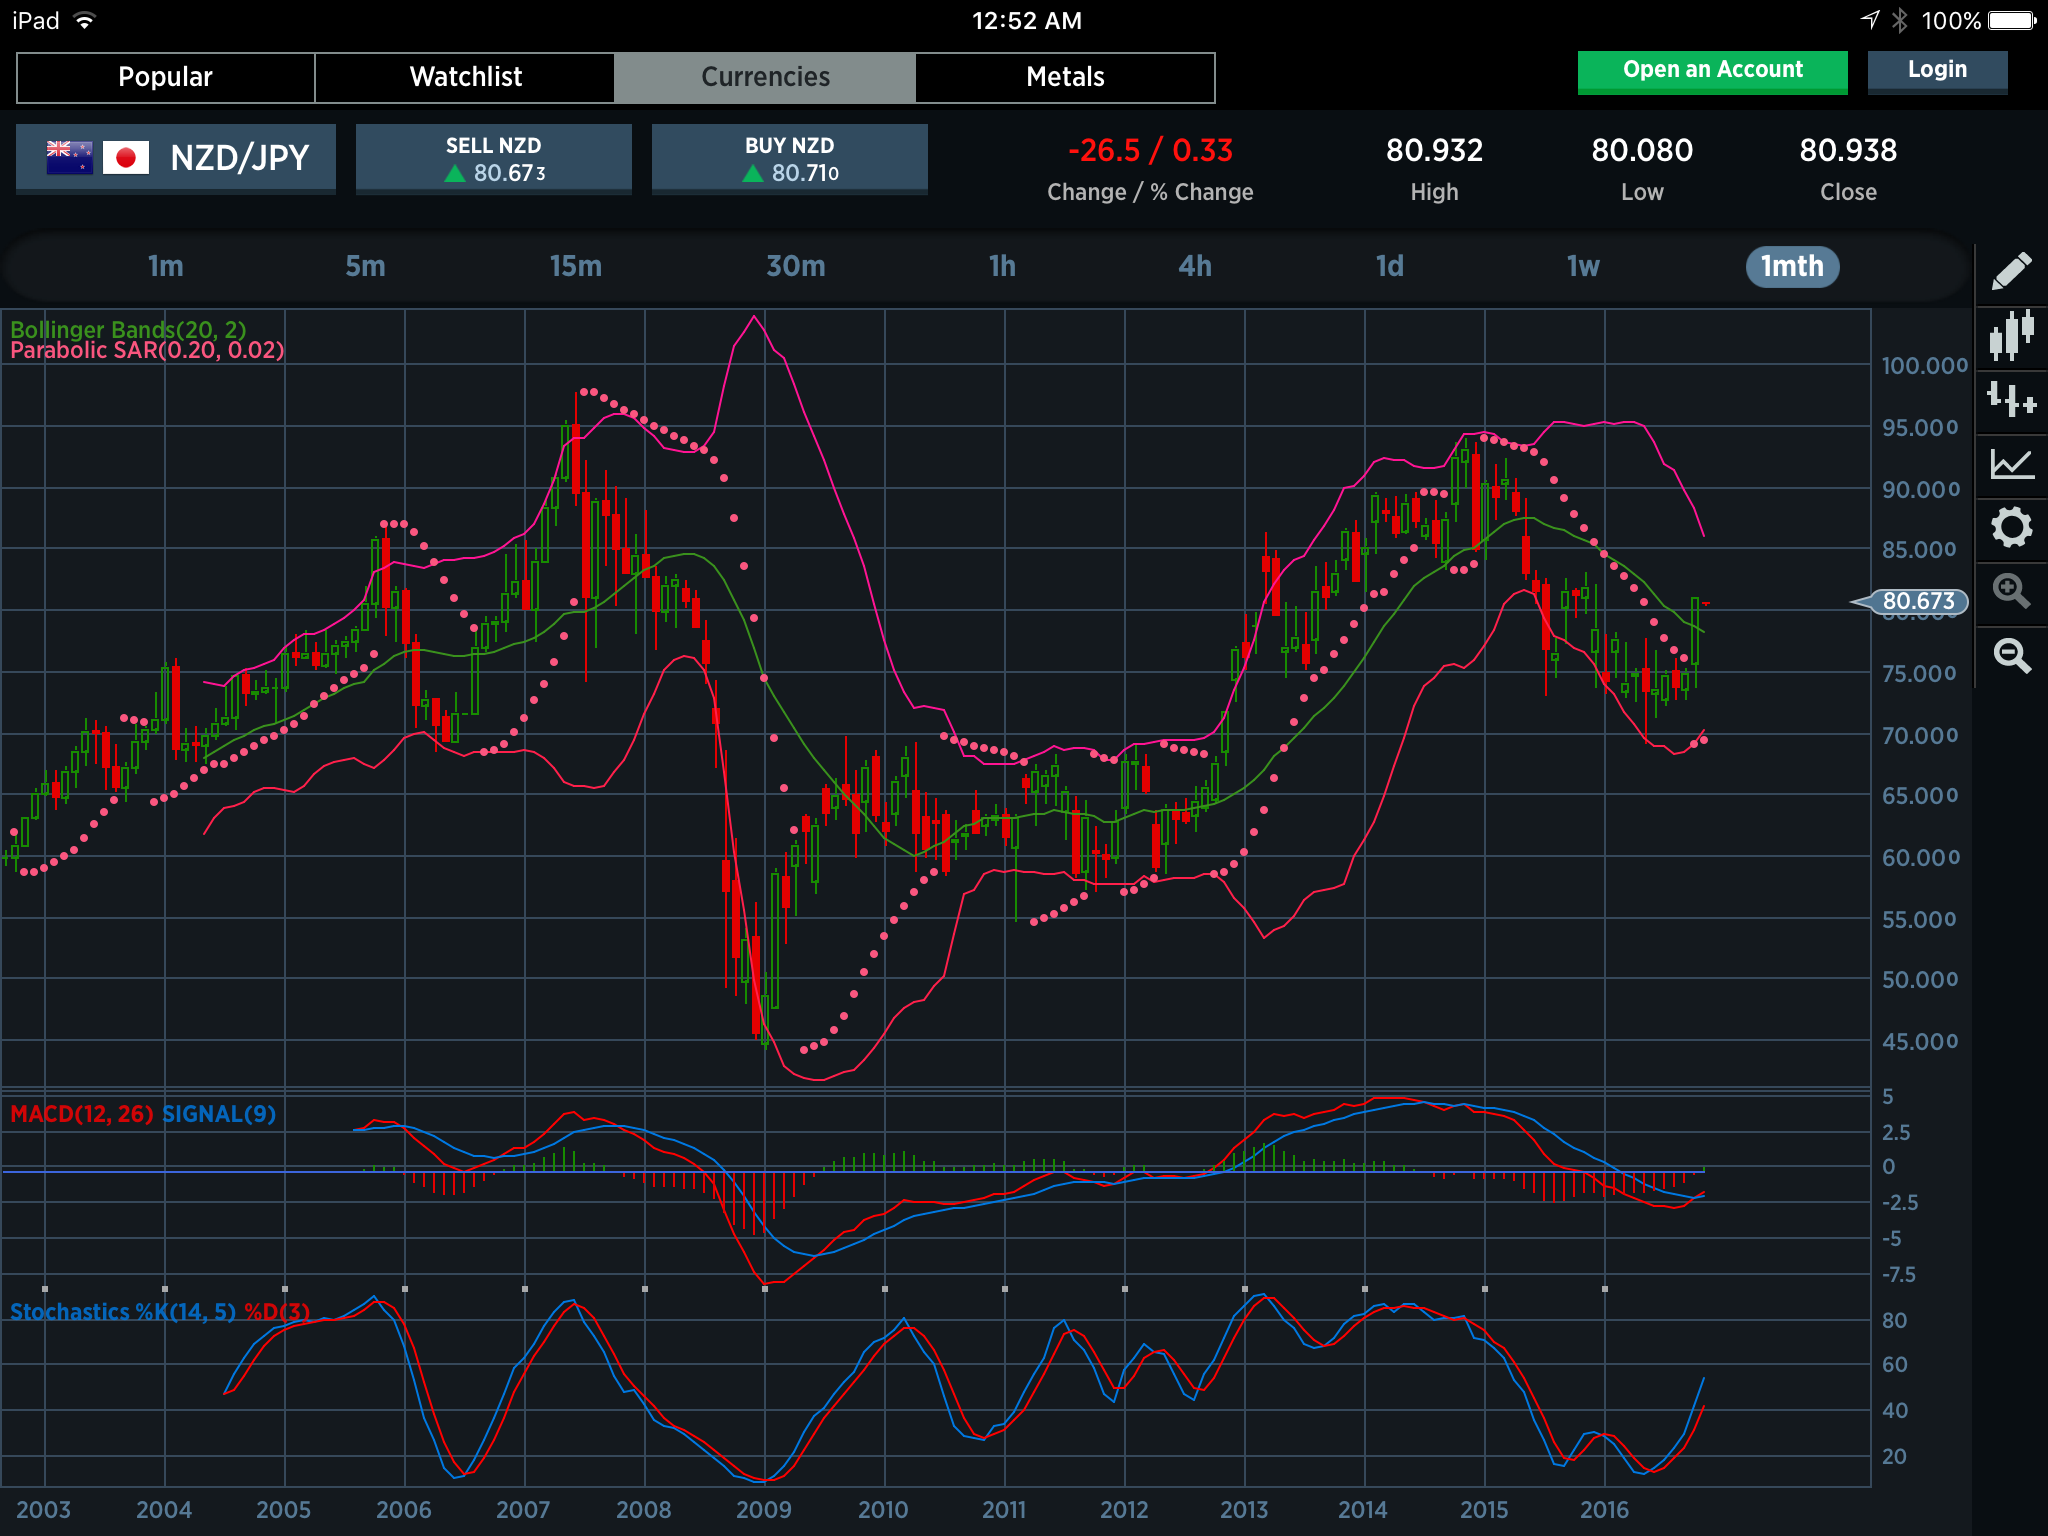2048x1536 pixels.
Task: Tap the 80.938 Close value
Action: [x=1848, y=151]
